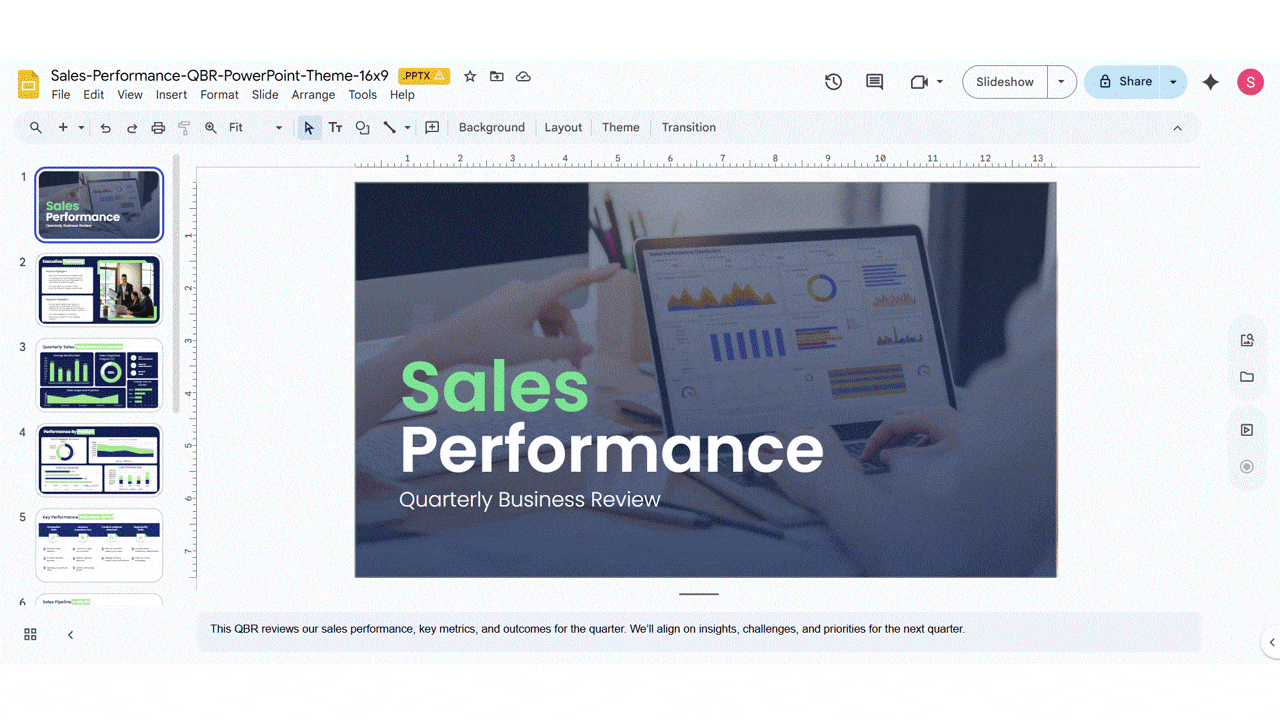Select the Text box tool
The width and height of the screenshot is (1280, 720).
pyautogui.click(x=335, y=127)
